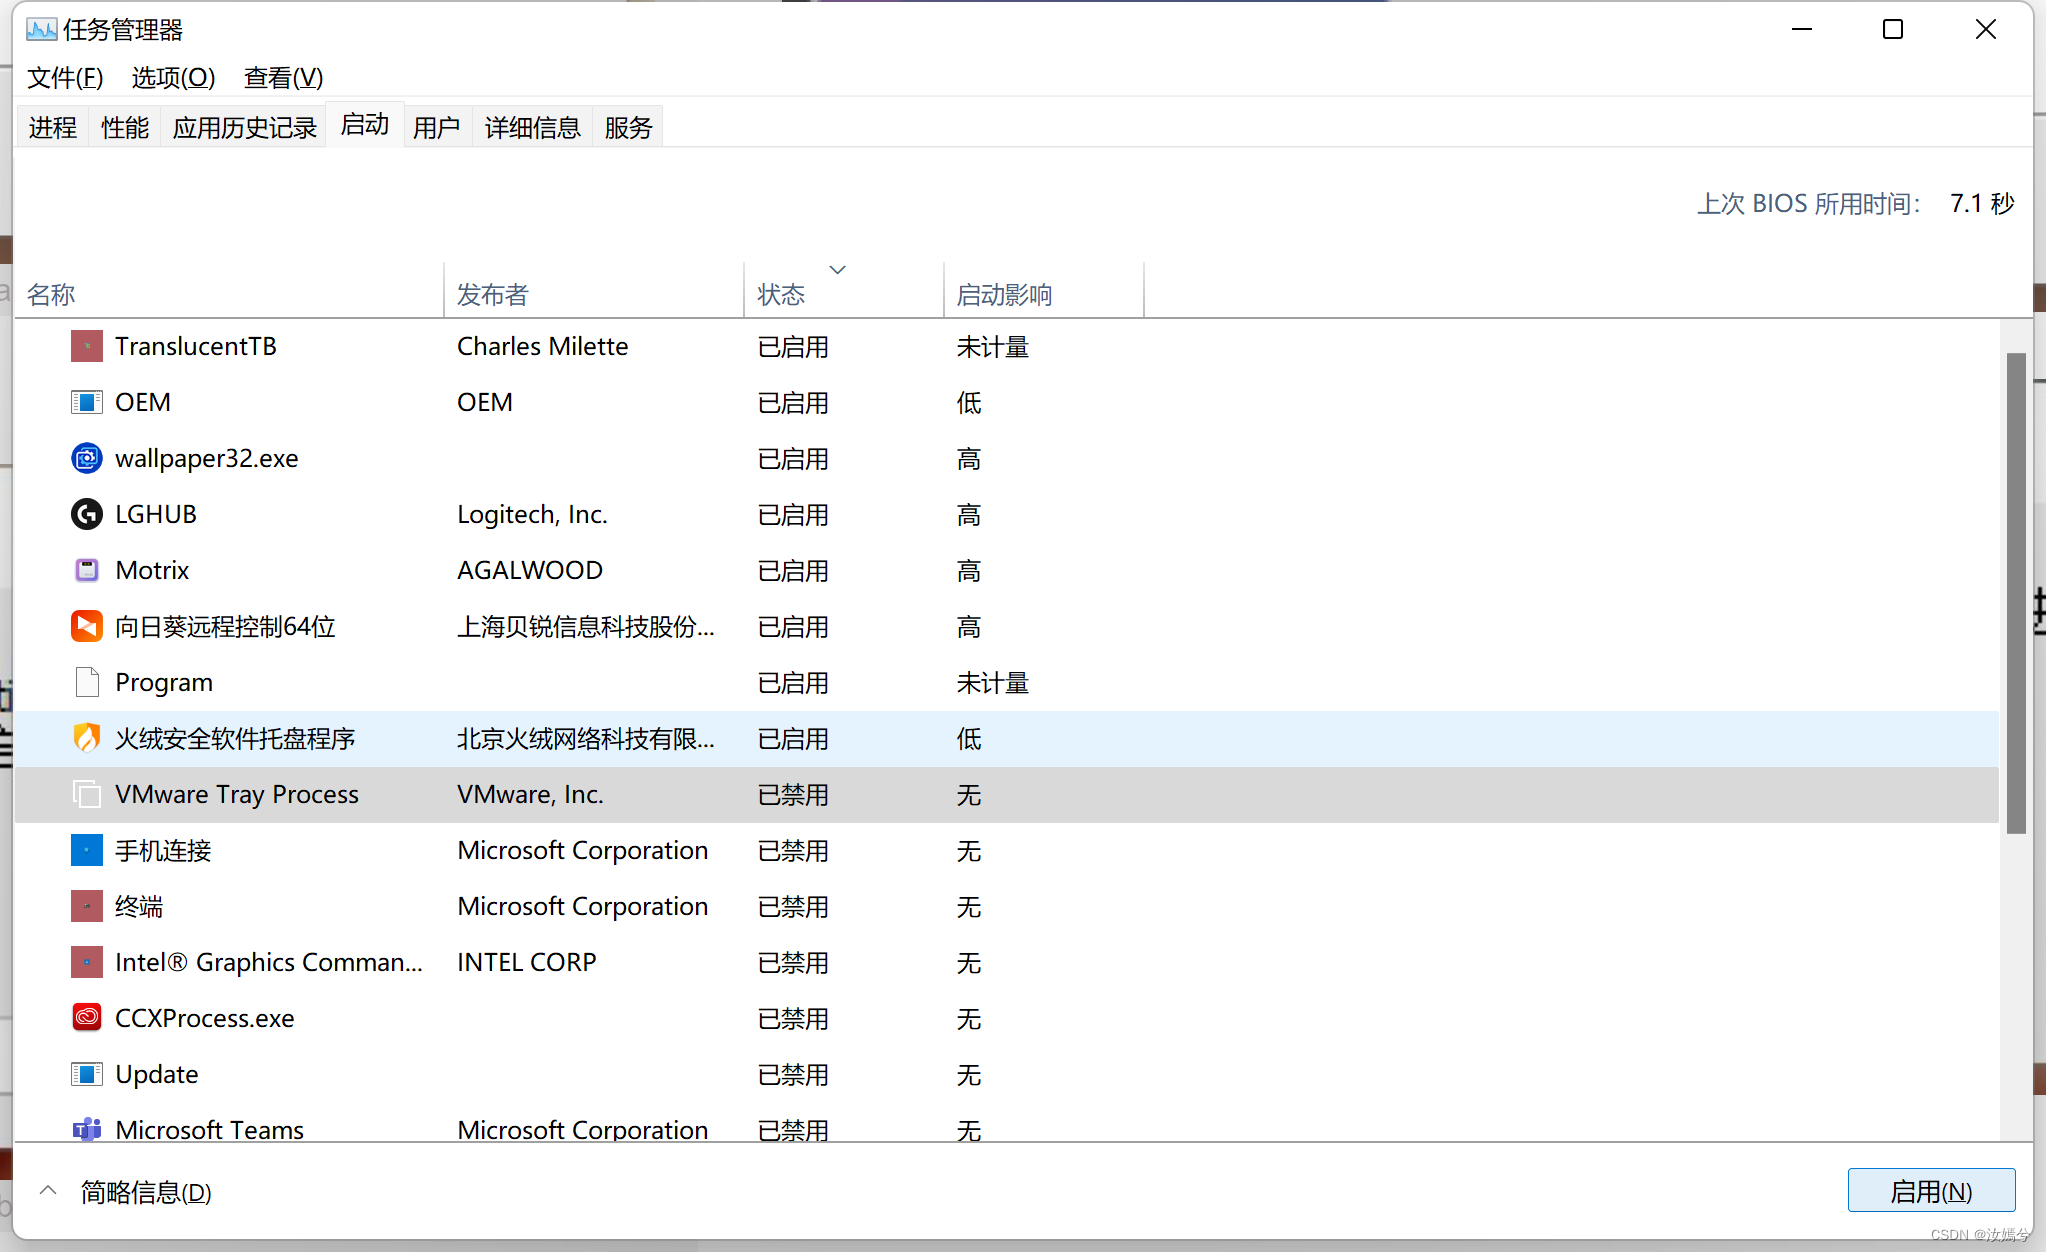Click publisher AGALWOOD

point(530,570)
